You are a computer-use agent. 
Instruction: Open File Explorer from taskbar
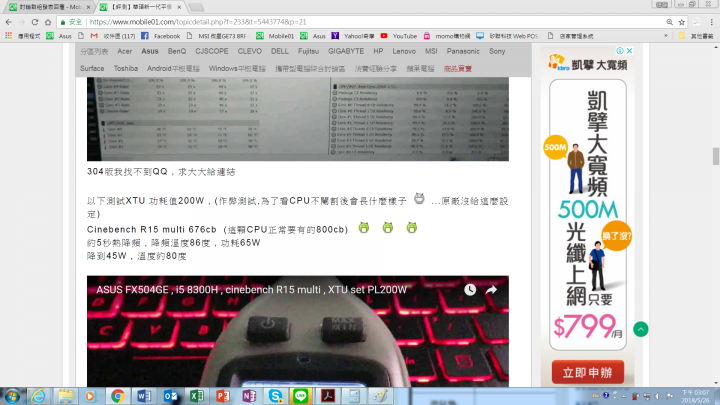(65, 396)
